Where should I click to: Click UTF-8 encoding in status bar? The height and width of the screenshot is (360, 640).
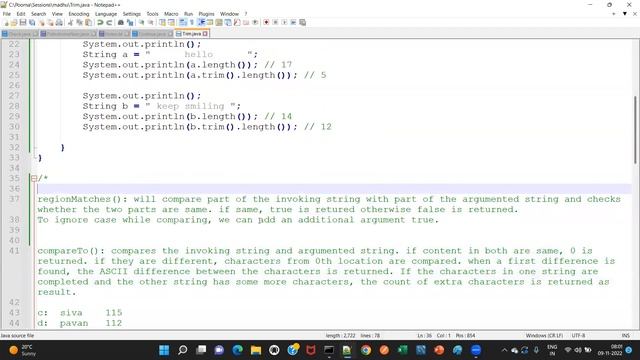click(x=578, y=336)
